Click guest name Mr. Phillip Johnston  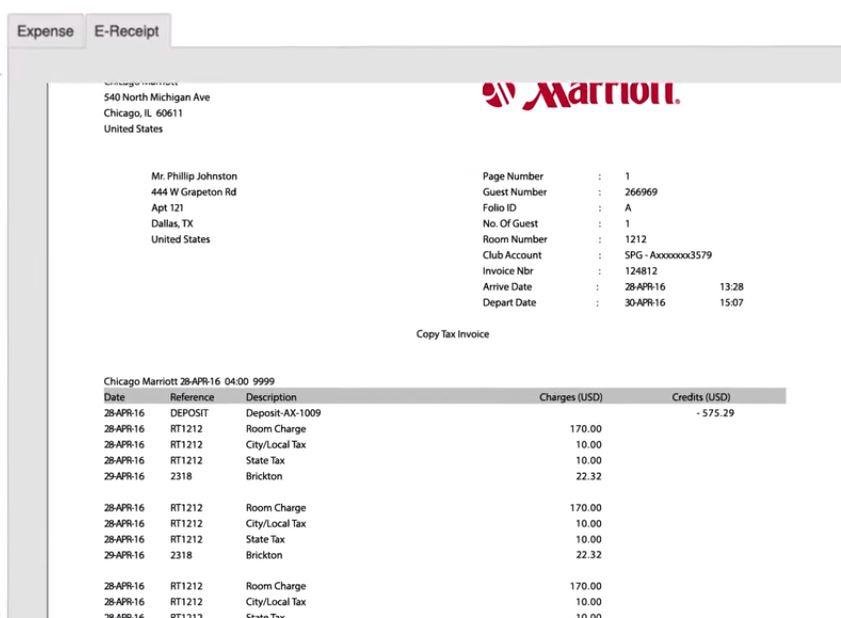click(x=194, y=176)
